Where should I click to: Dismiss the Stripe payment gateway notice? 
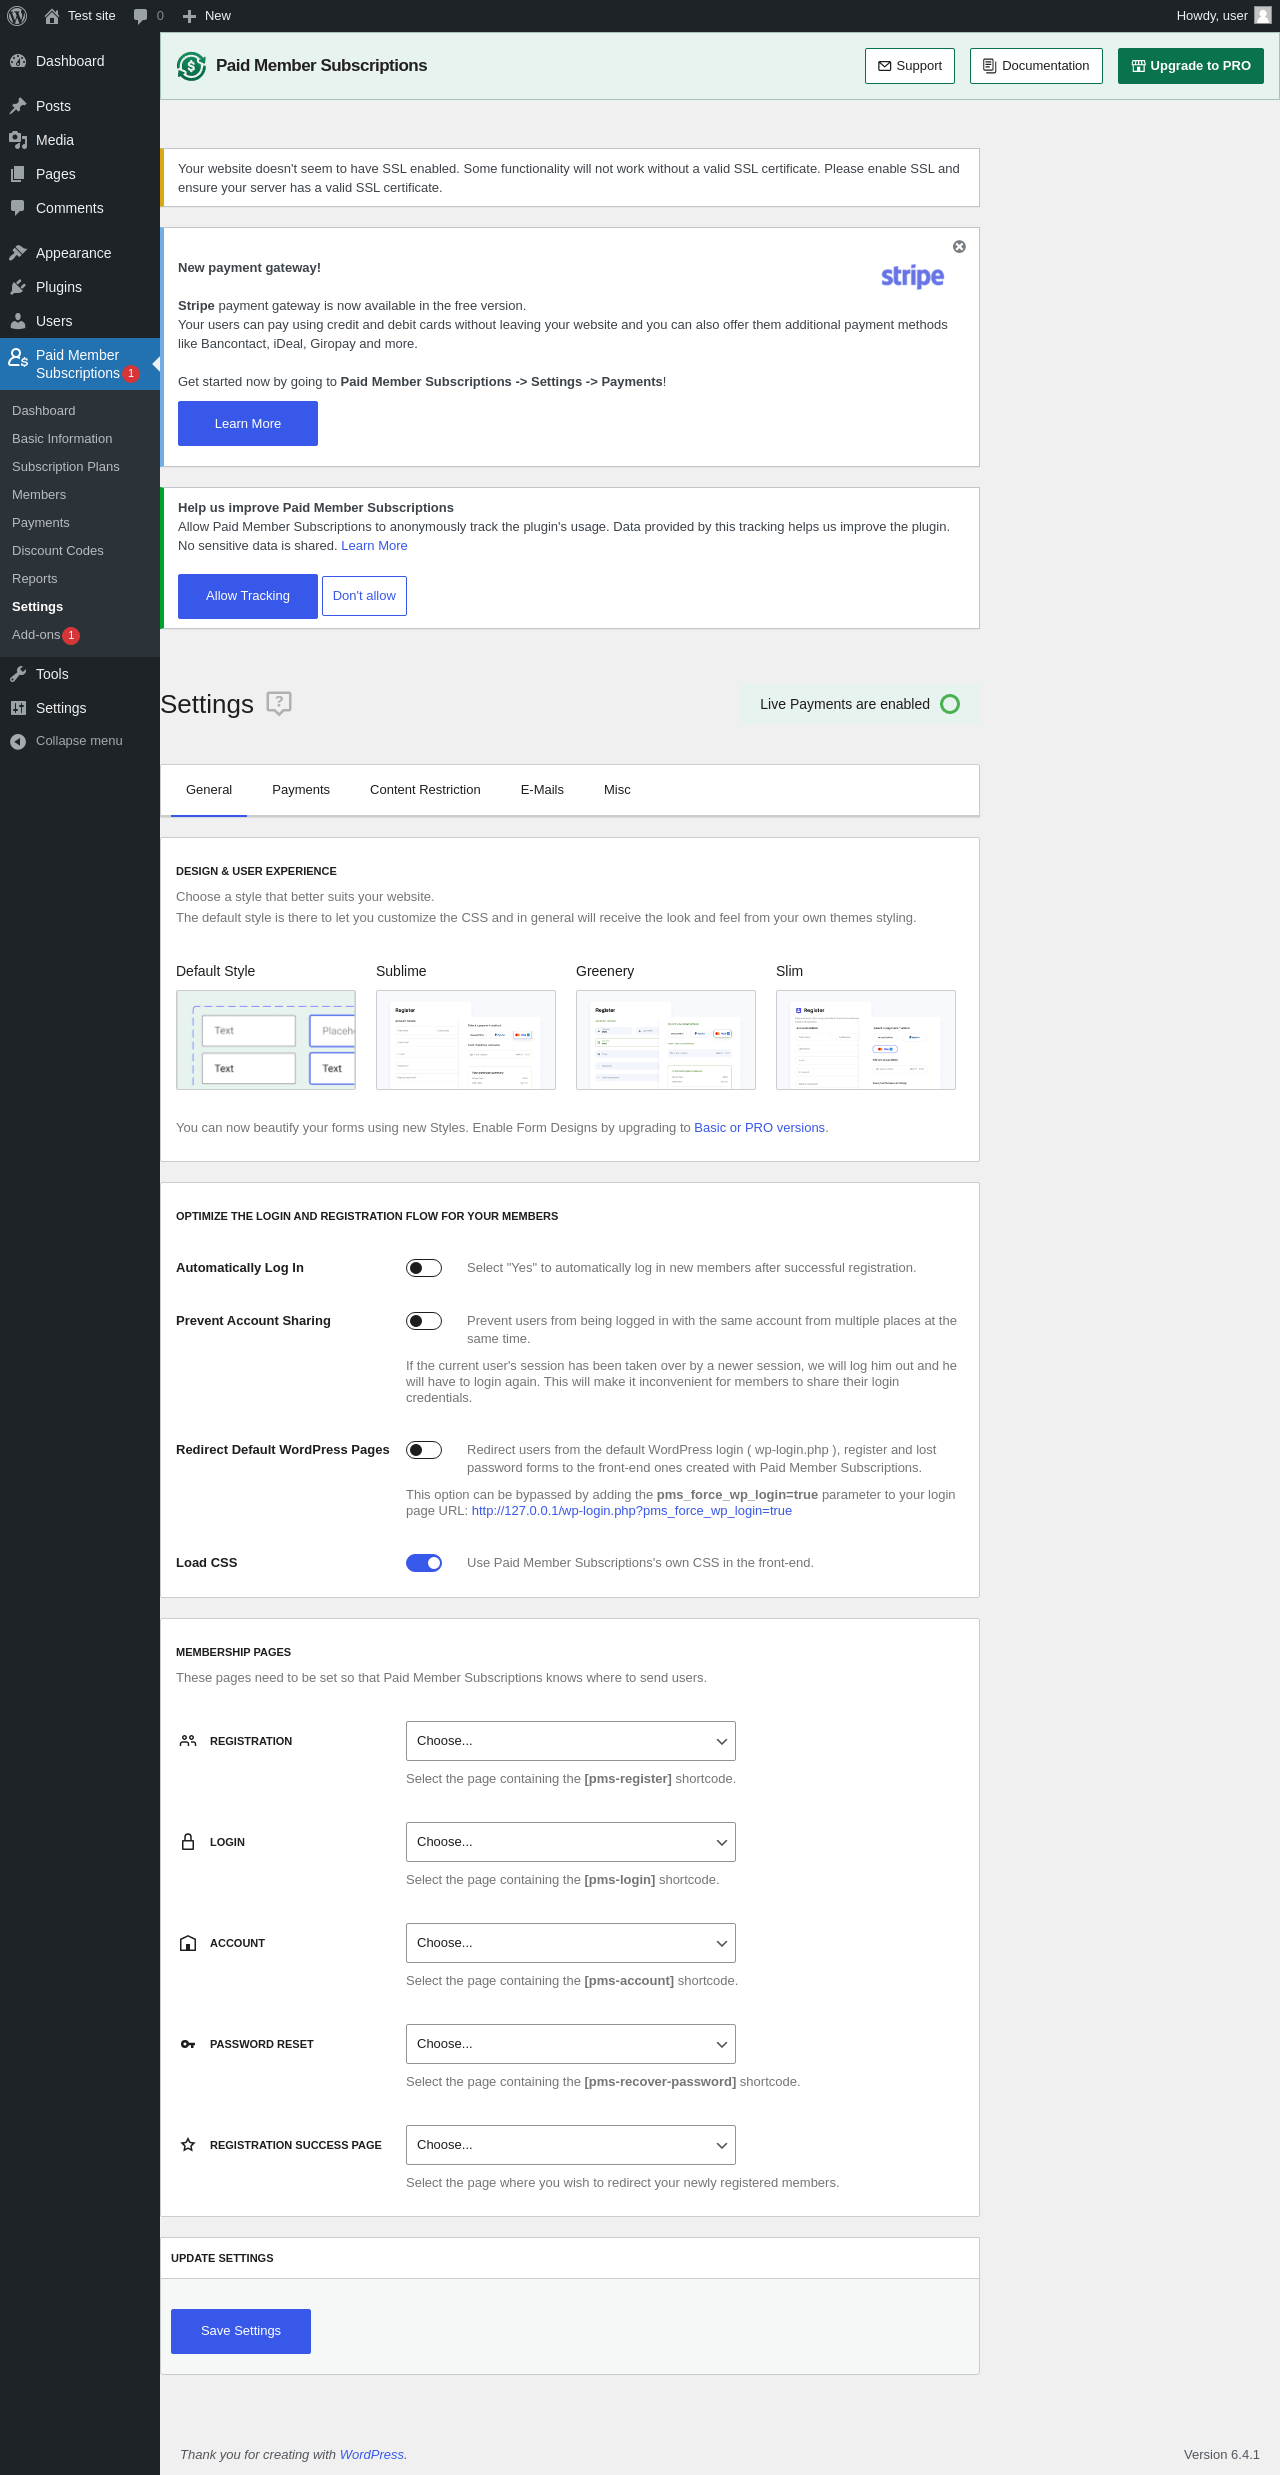959,247
